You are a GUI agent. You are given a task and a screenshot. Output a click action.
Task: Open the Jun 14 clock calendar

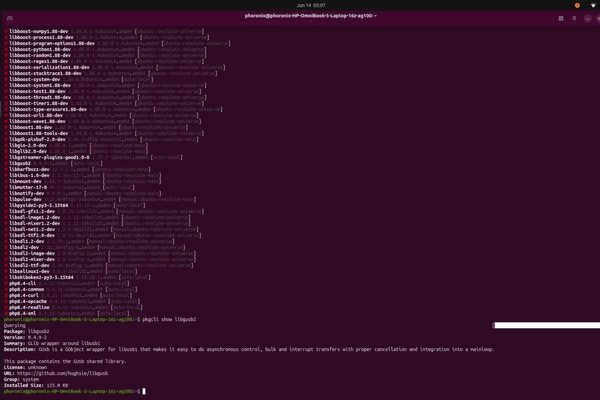coord(311,5)
